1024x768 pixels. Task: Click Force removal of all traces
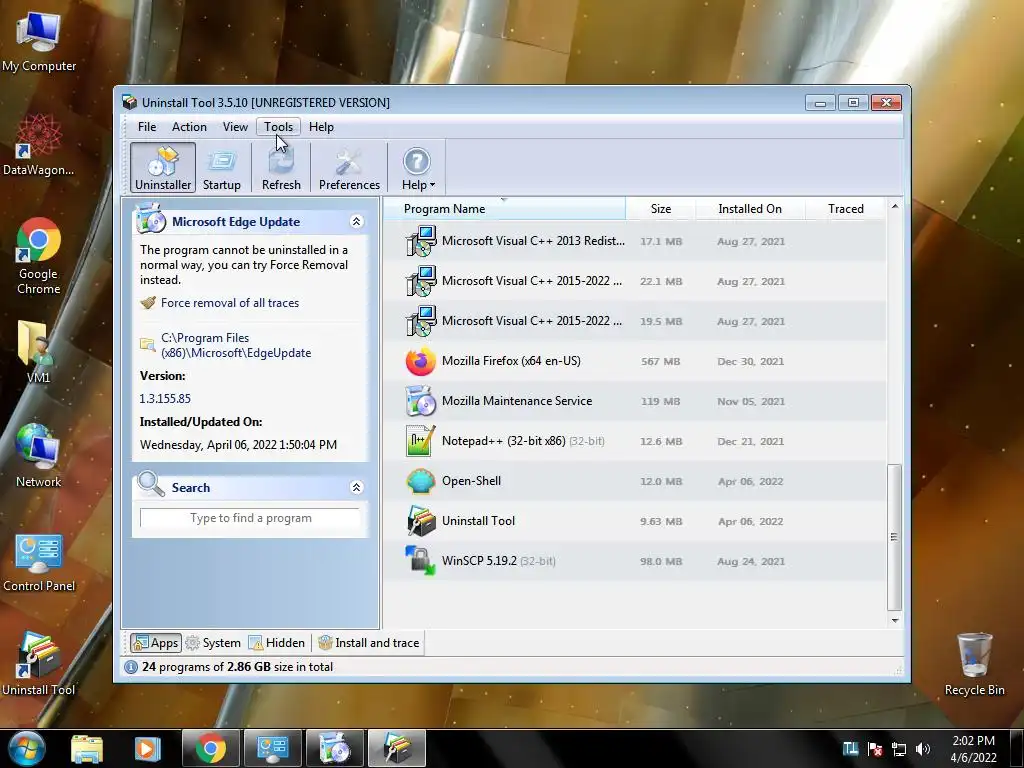click(x=230, y=303)
